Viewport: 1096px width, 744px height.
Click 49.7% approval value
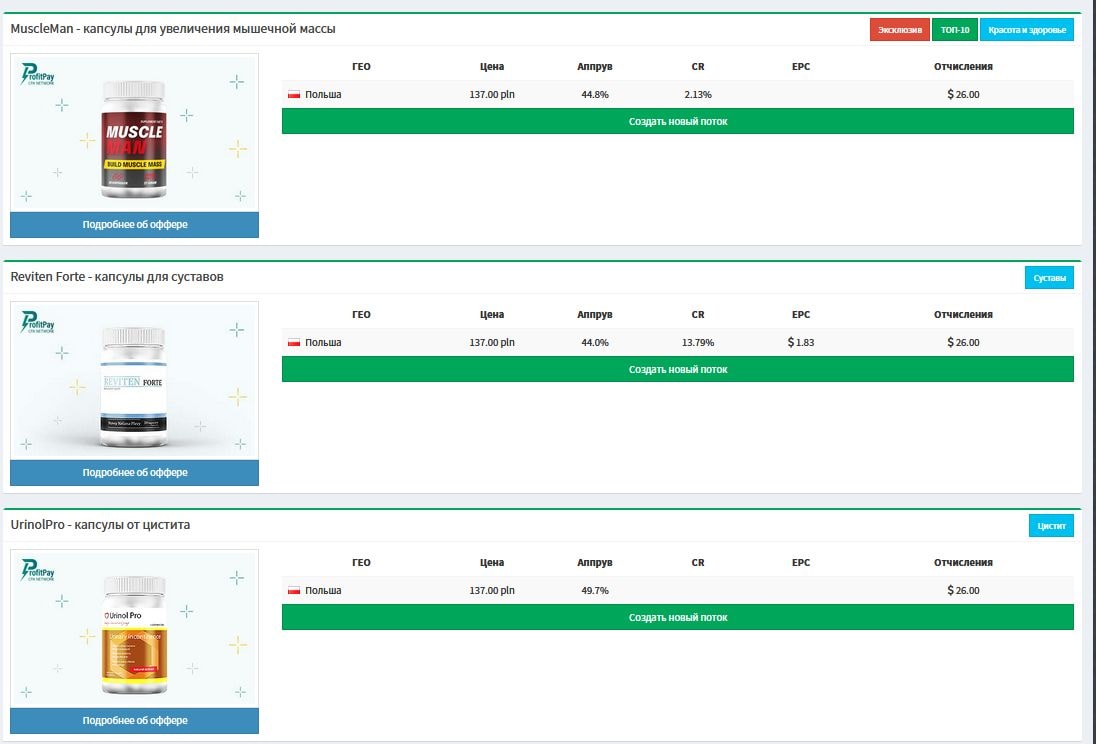(595, 591)
